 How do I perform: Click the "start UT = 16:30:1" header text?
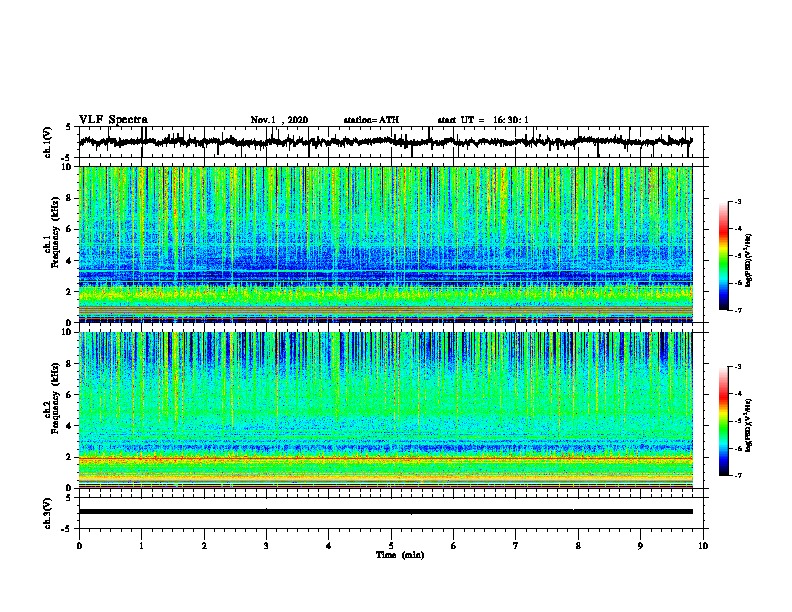tap(483, 120)
